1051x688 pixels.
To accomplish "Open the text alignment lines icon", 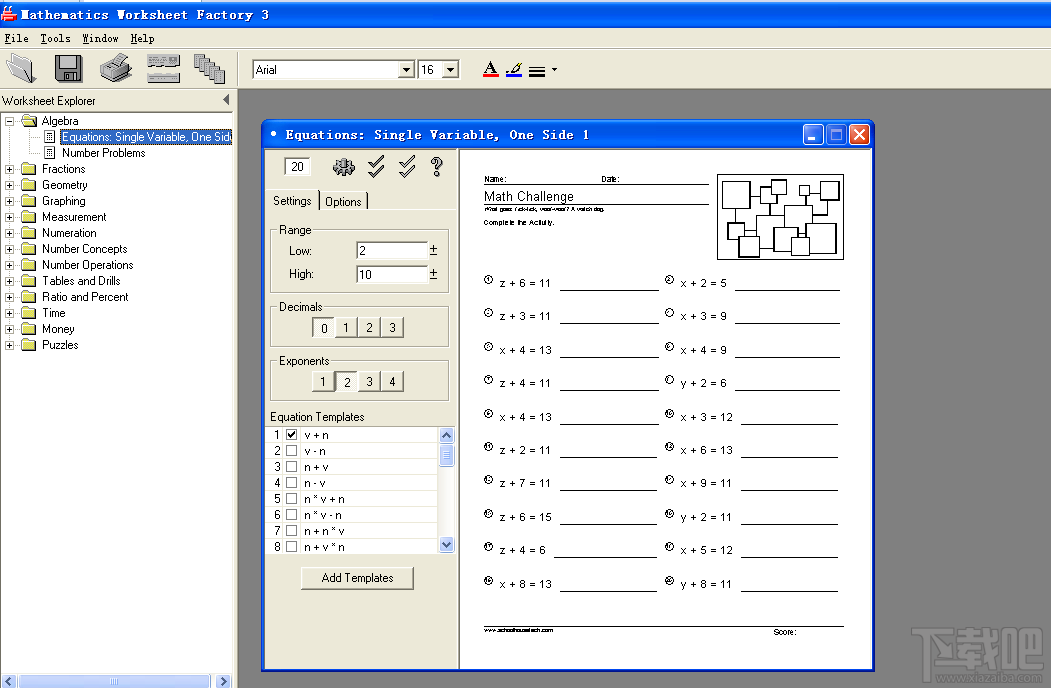I will 537,71.
